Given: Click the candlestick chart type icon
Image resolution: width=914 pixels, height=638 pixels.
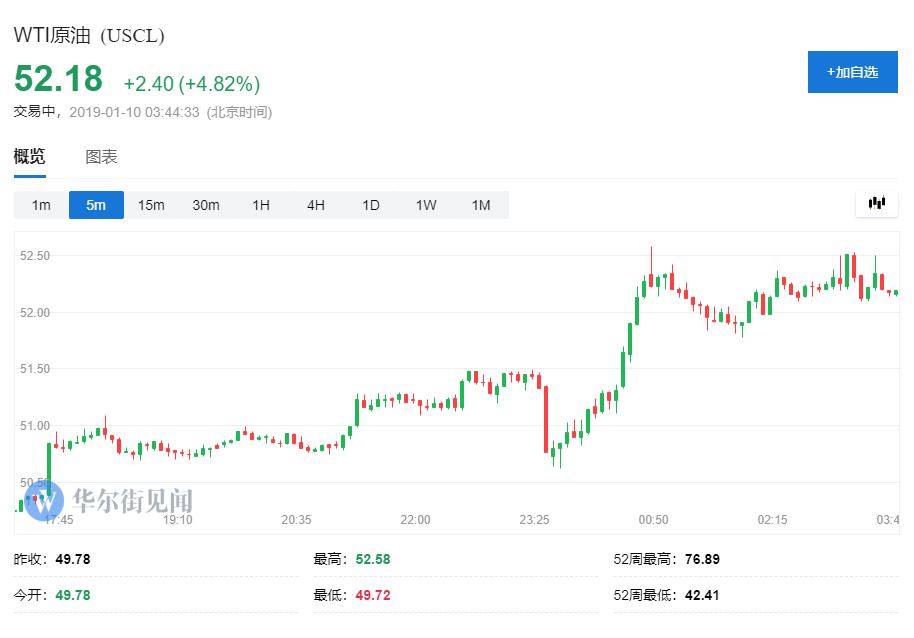Looking at the screenshot, I should [x=877, y=204].
